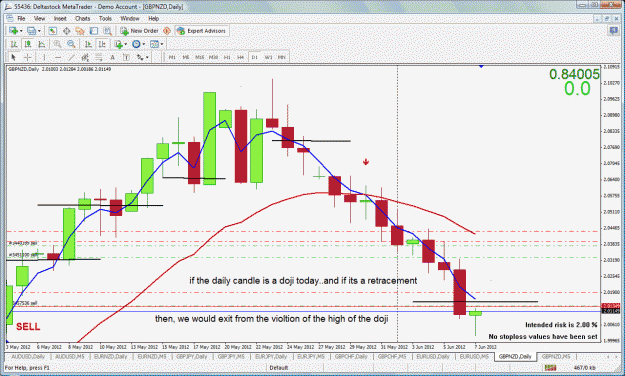Select the vertical line tool

coord(44,57)
